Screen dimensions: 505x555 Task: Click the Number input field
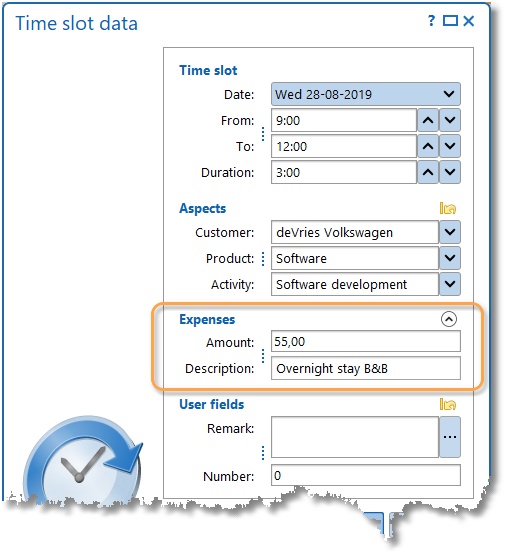pos(366,475)
